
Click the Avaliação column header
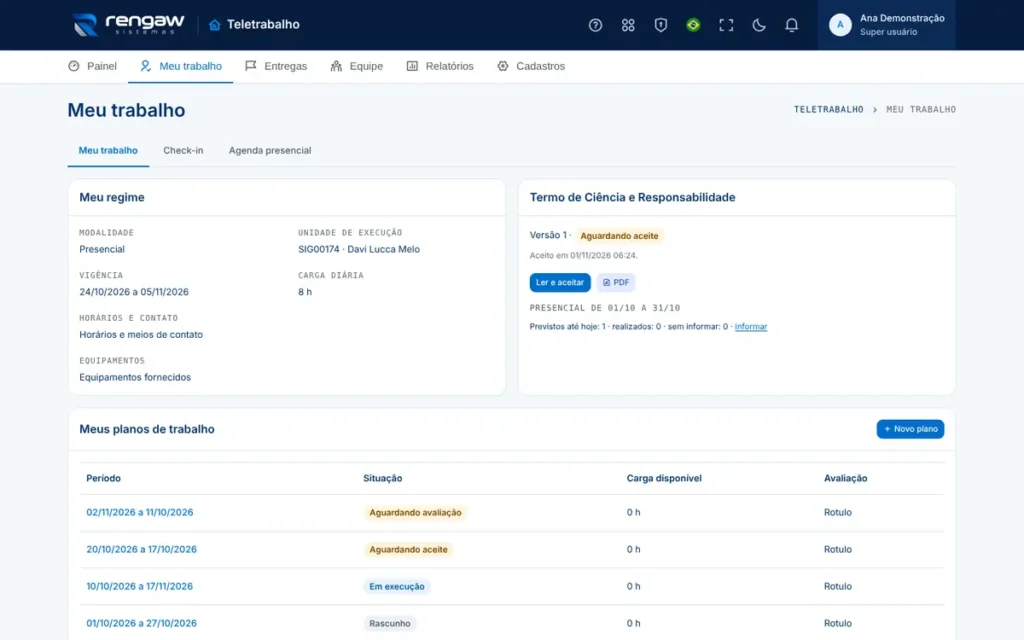tap(845, 478)
